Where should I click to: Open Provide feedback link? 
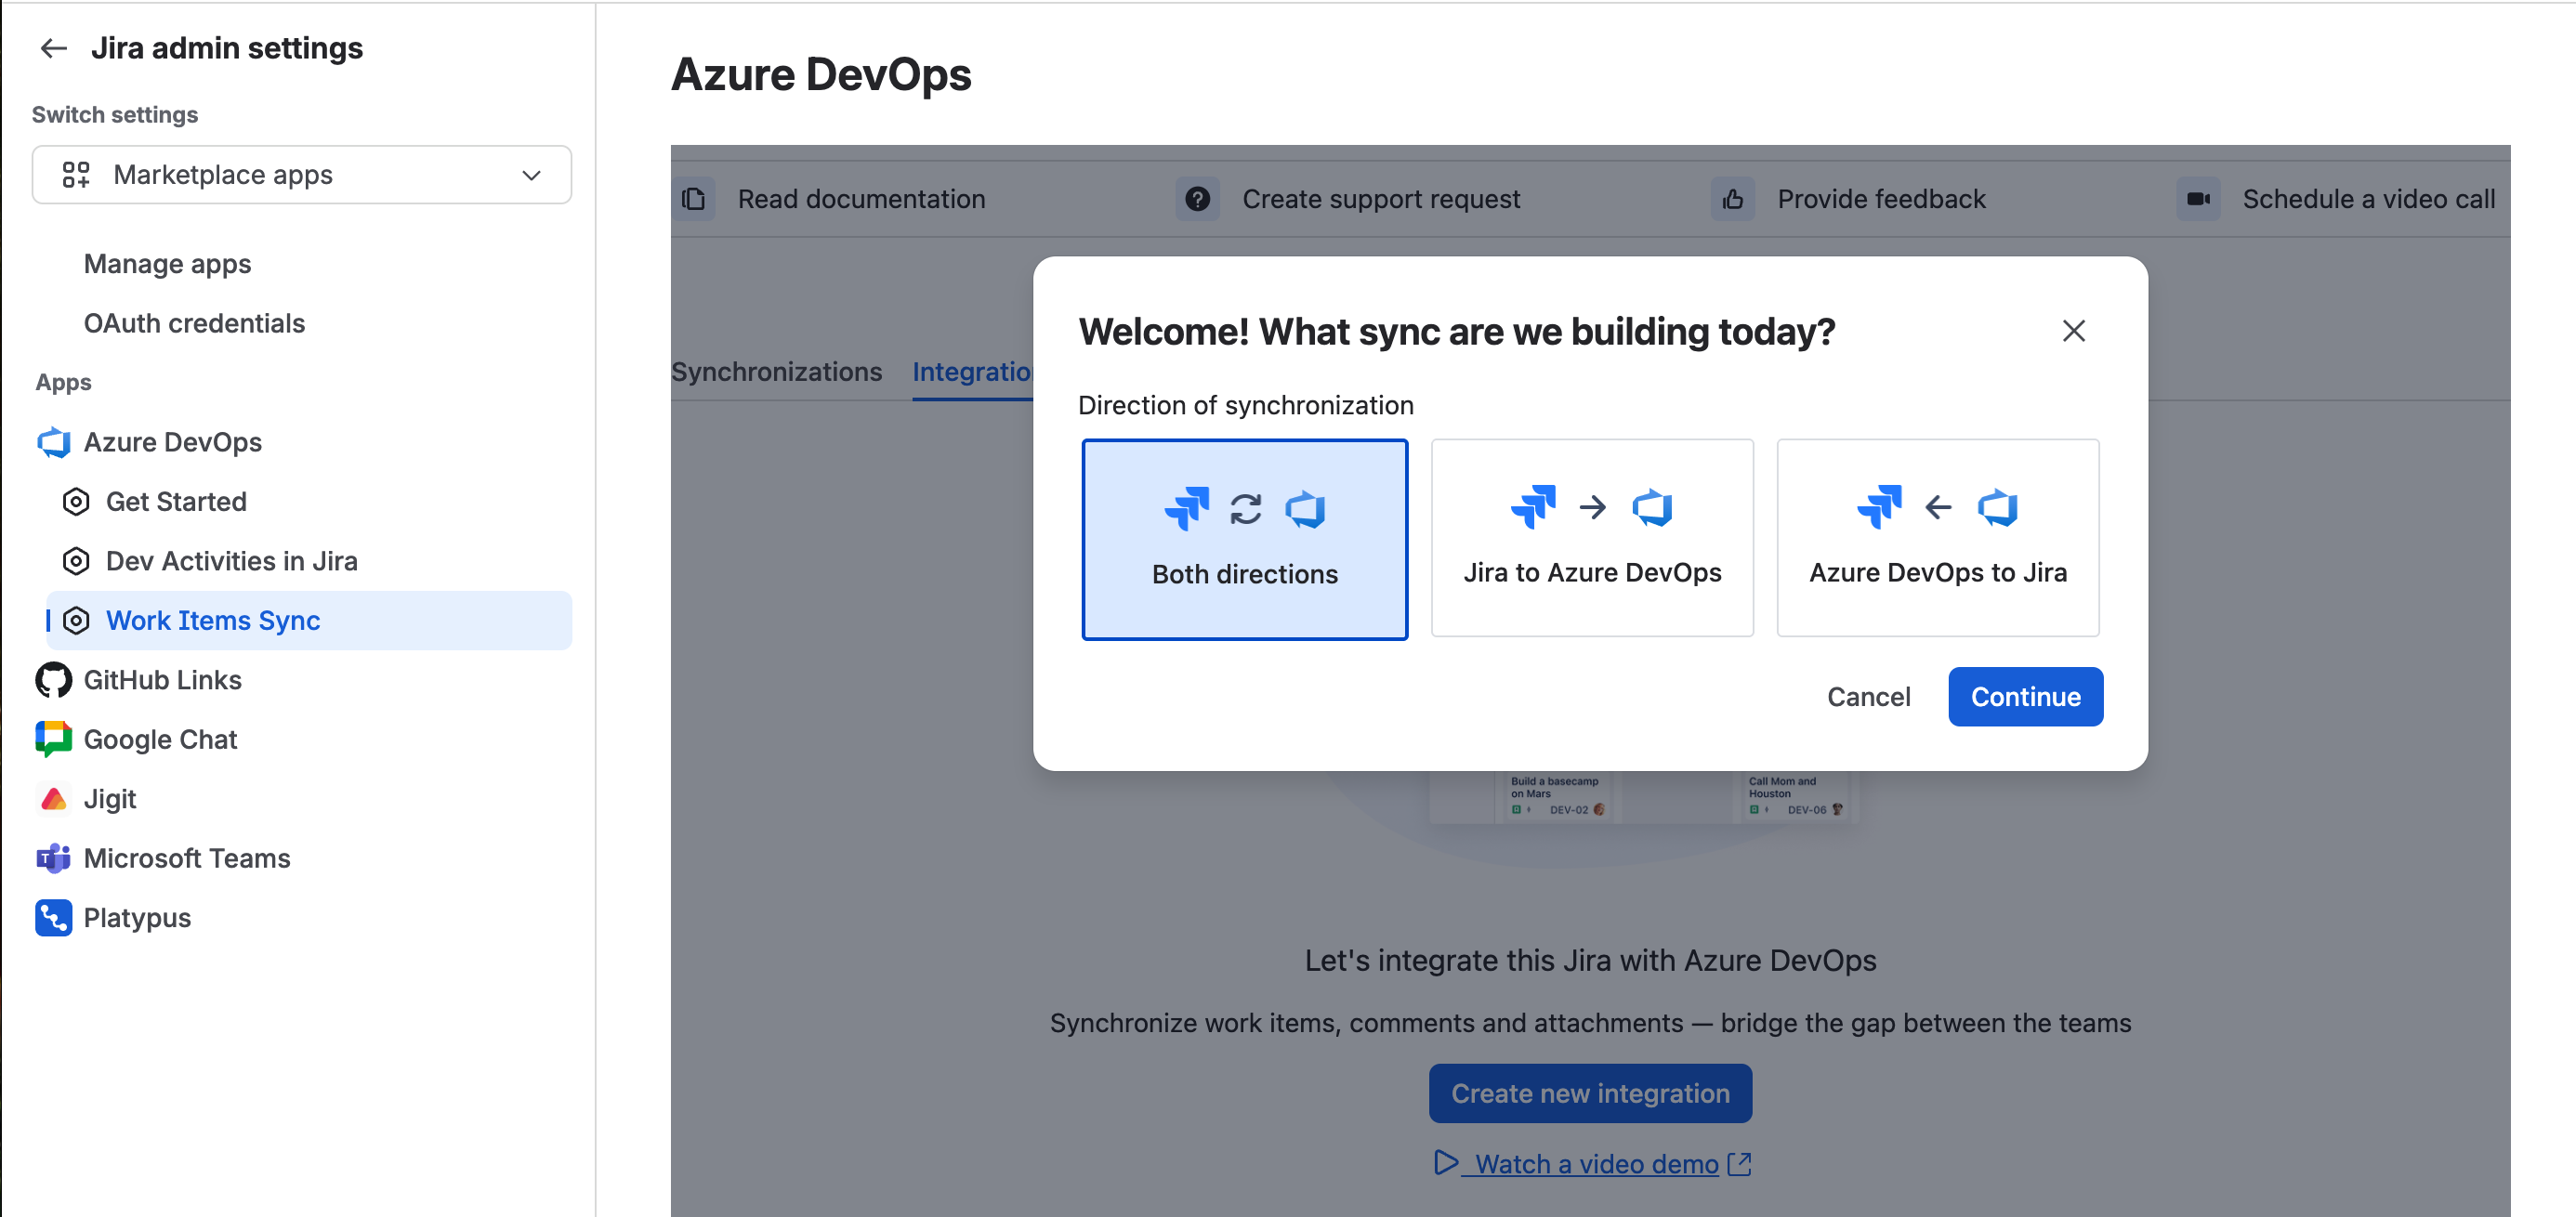click(x=1881, y=199)
